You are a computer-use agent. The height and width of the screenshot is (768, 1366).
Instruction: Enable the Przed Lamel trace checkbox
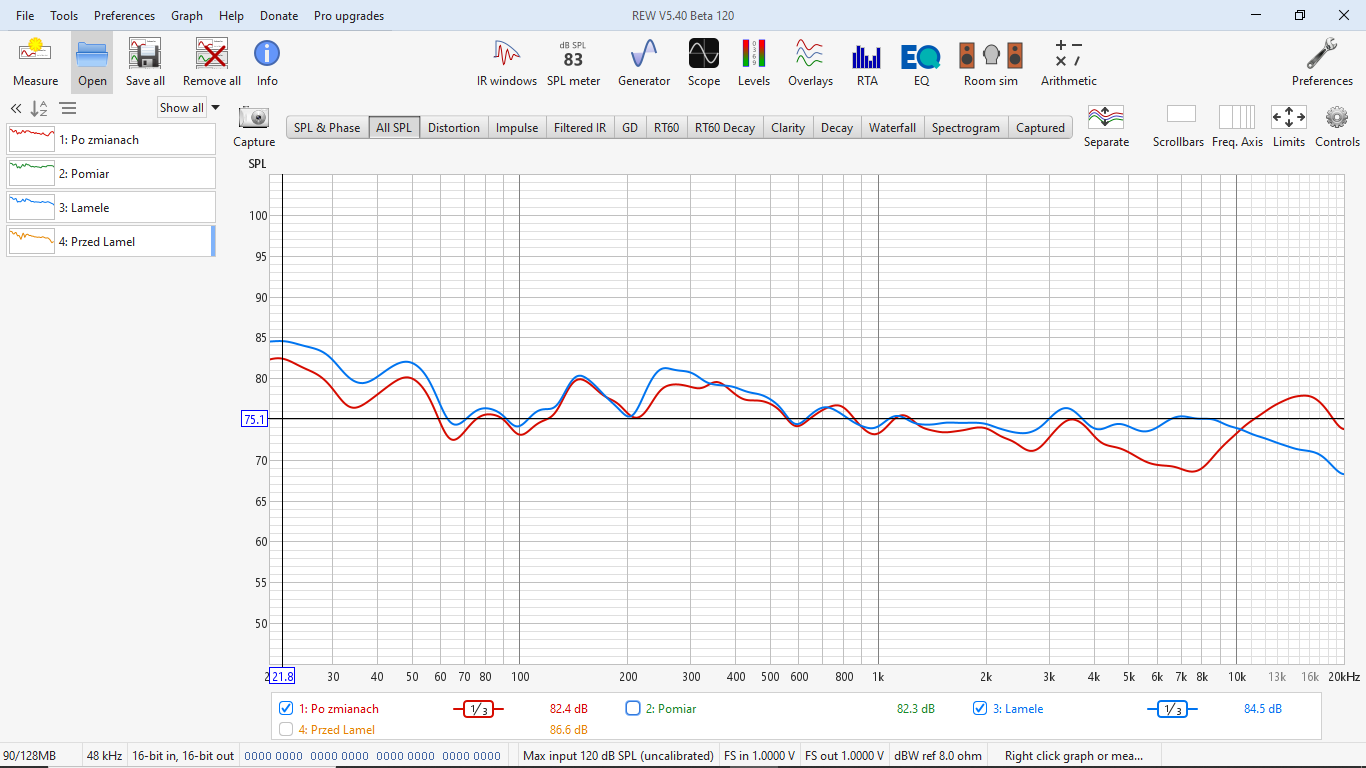[x=287, y=730]
